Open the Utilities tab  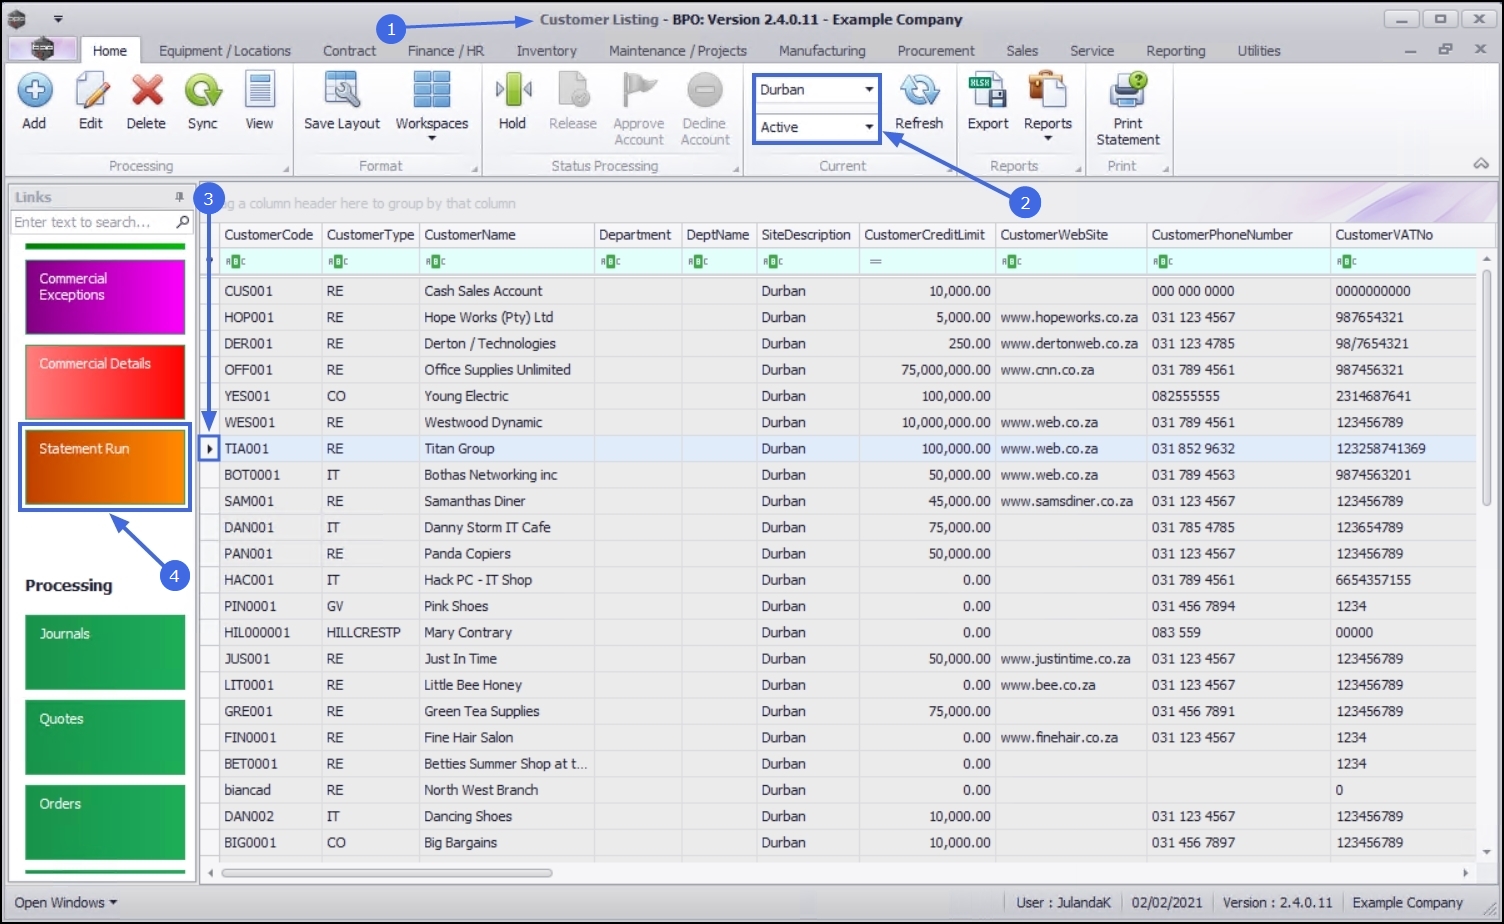coord(1259,51)
